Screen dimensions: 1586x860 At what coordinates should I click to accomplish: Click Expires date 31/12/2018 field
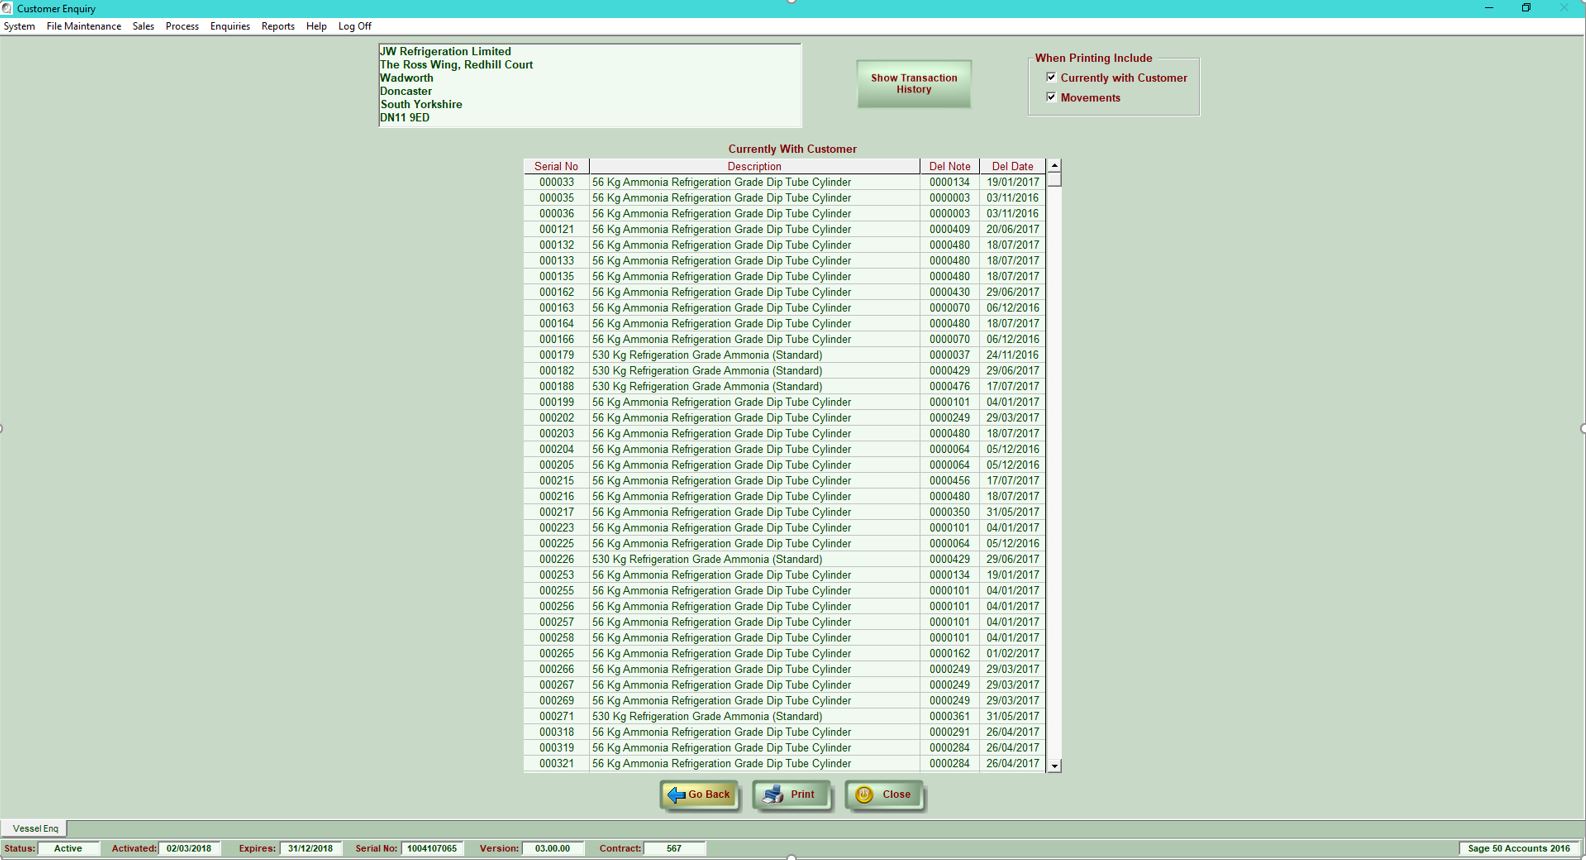310,848
